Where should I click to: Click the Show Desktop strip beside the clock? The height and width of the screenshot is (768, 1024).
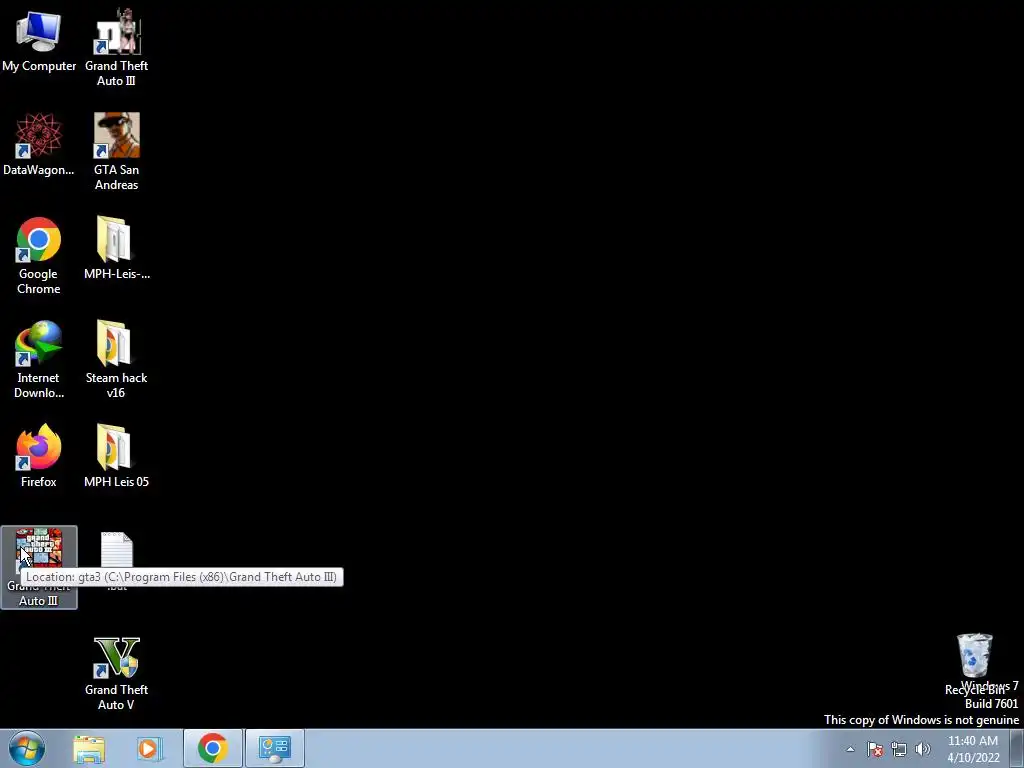[x=1017, y=748]
